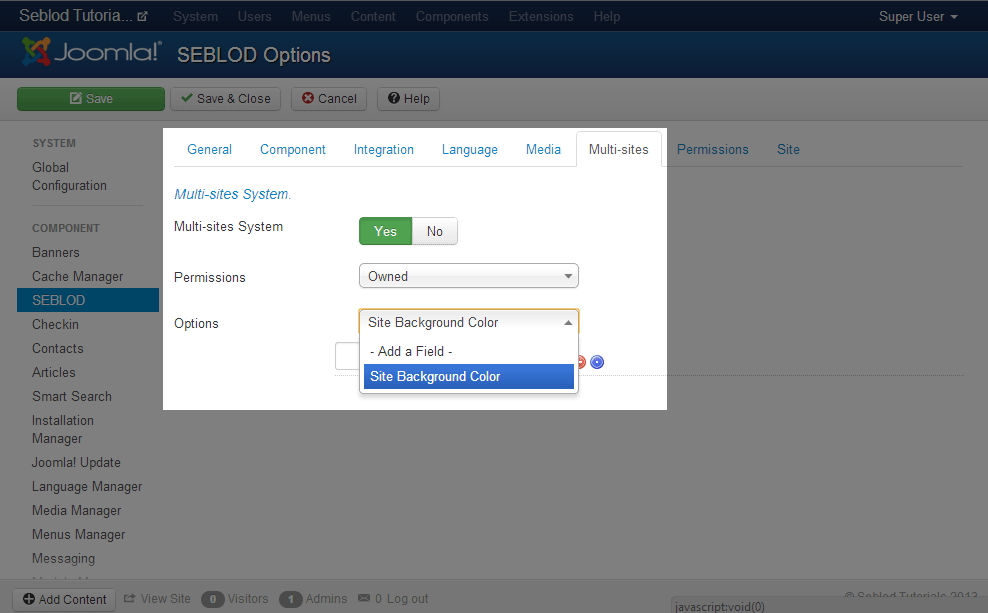Click the 'Multi-sites System.' italic heading
This screenshot has width=988, height=613.
coord(233,194)
